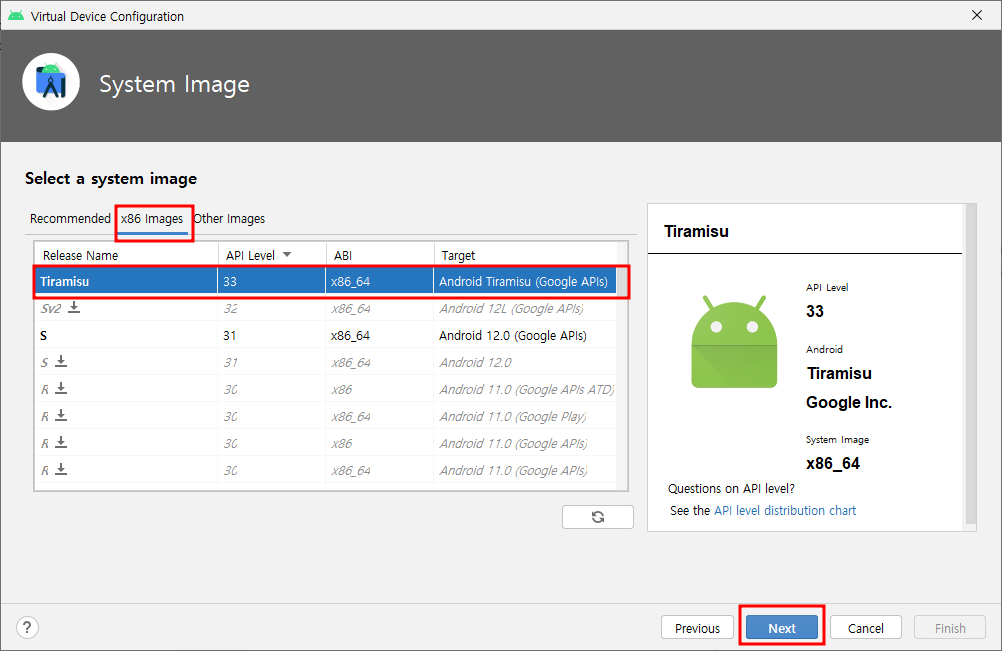Viewport: 1002px width, 651px height.
Task: Click the Android icon in title bar
Action: [16, 15]
